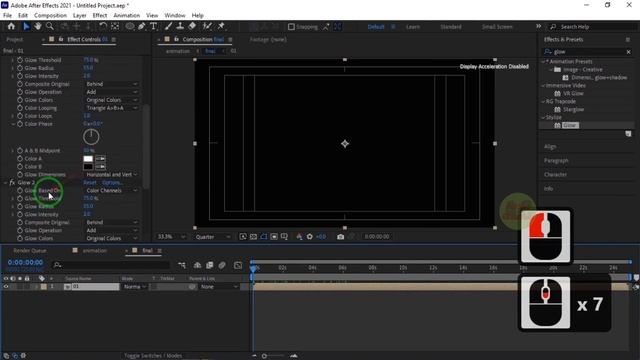Click the Show Channel color icon
Screen dimensions: 640x360
tap(299, 237)
